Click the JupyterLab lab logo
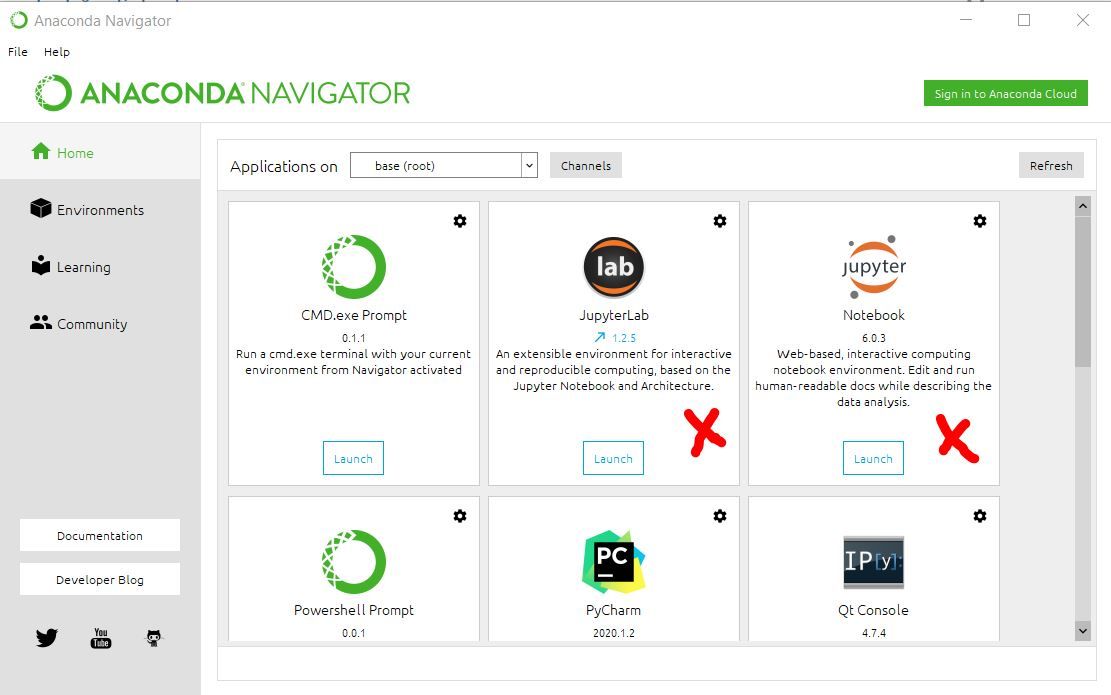The height and width of the screenshot is (695, 1111). (x=614, y=267)
